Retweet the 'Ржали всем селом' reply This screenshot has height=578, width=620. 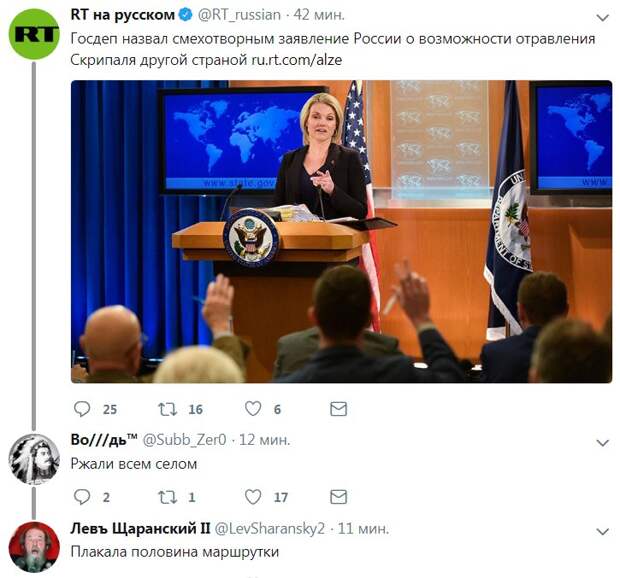click(x=168, y=497)
